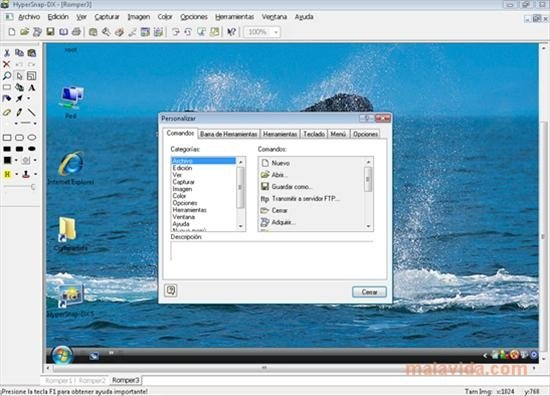The width and height of the screenshot is (550, 396).
Task: Select the paint bucket Fill tool
Action: [7, 99]
